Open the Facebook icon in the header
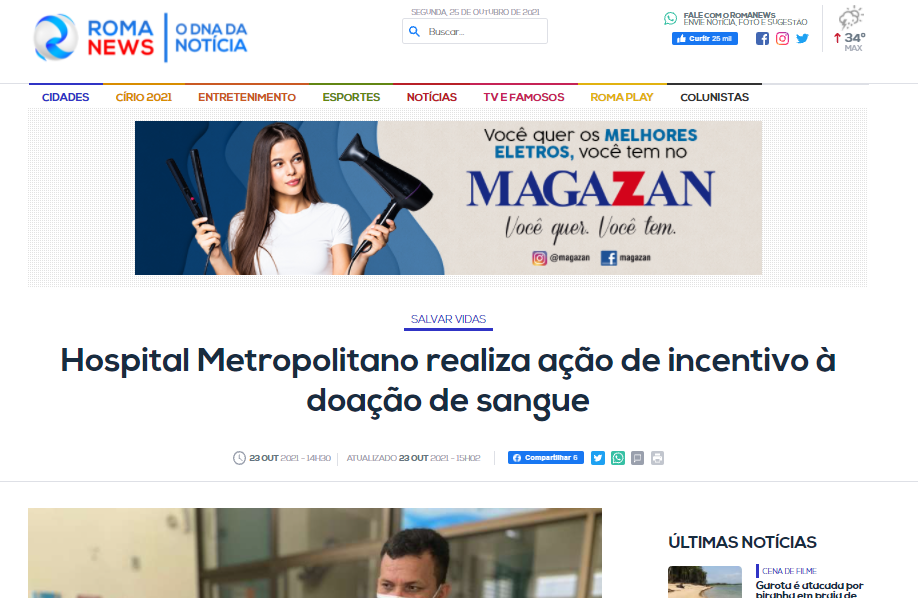Viewport: 918px width, 598px height. tap(762, 39)
